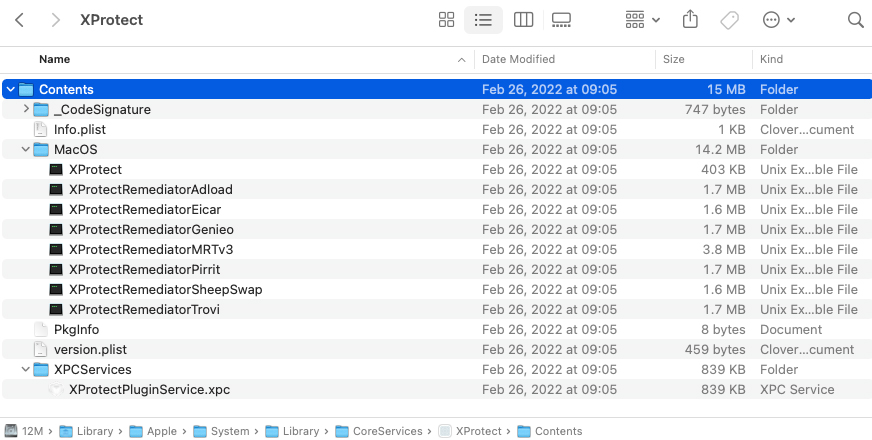872x440 pixels.
Task: Click the Info.plist file name
Action: pos(80,130)
